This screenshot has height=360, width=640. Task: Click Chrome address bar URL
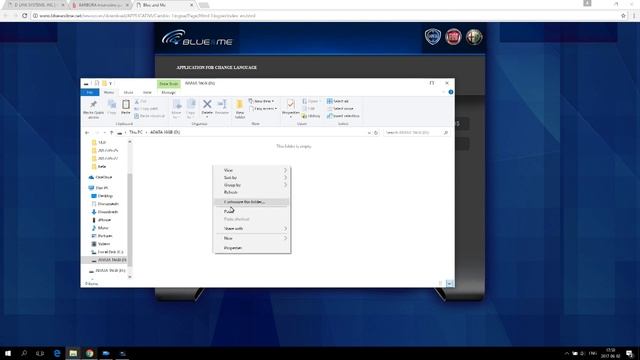(x=148, y=16)
